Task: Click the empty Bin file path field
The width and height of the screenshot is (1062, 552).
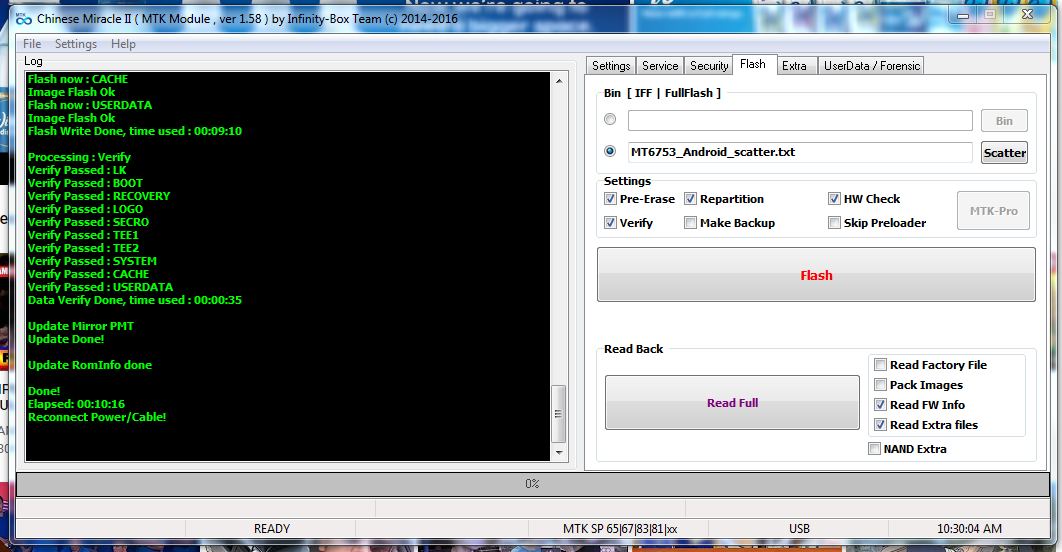Action: 800,121
